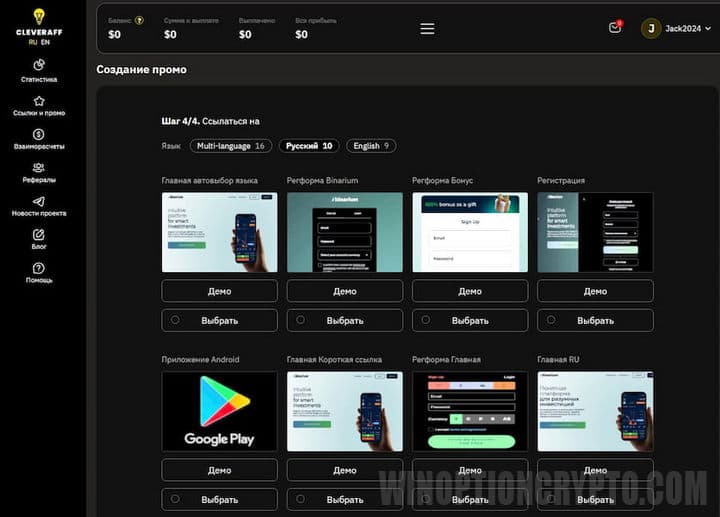Filter landings by English tab
The image size is (720, 517).
click(371, 146)
